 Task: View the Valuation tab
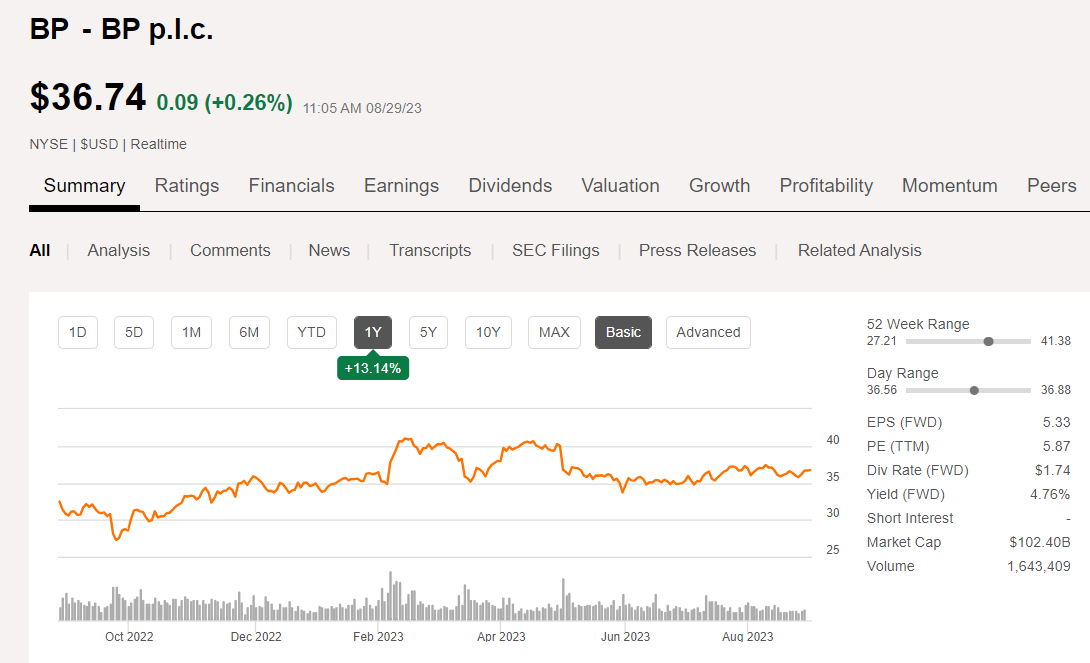click(x=620, y=185)
